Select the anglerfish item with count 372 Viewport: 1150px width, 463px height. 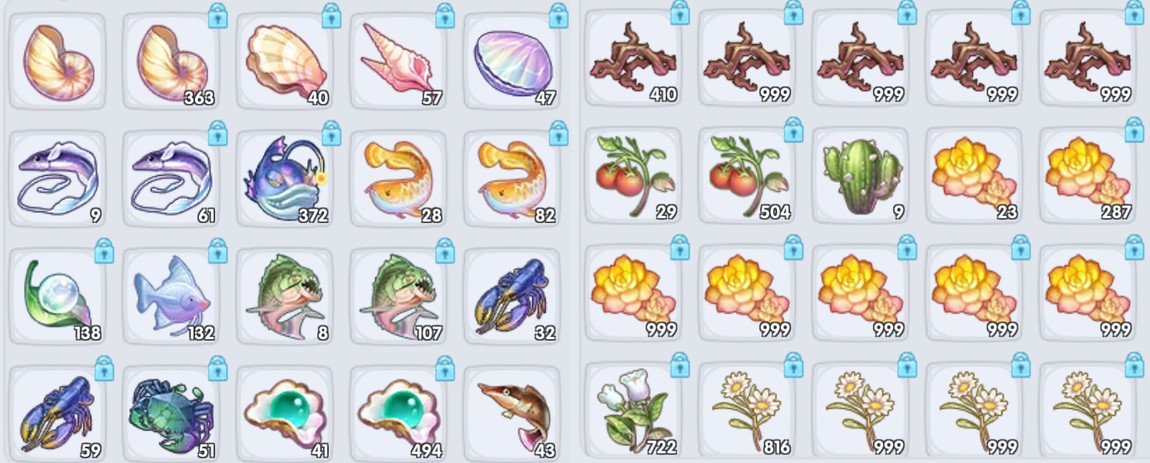285,178
